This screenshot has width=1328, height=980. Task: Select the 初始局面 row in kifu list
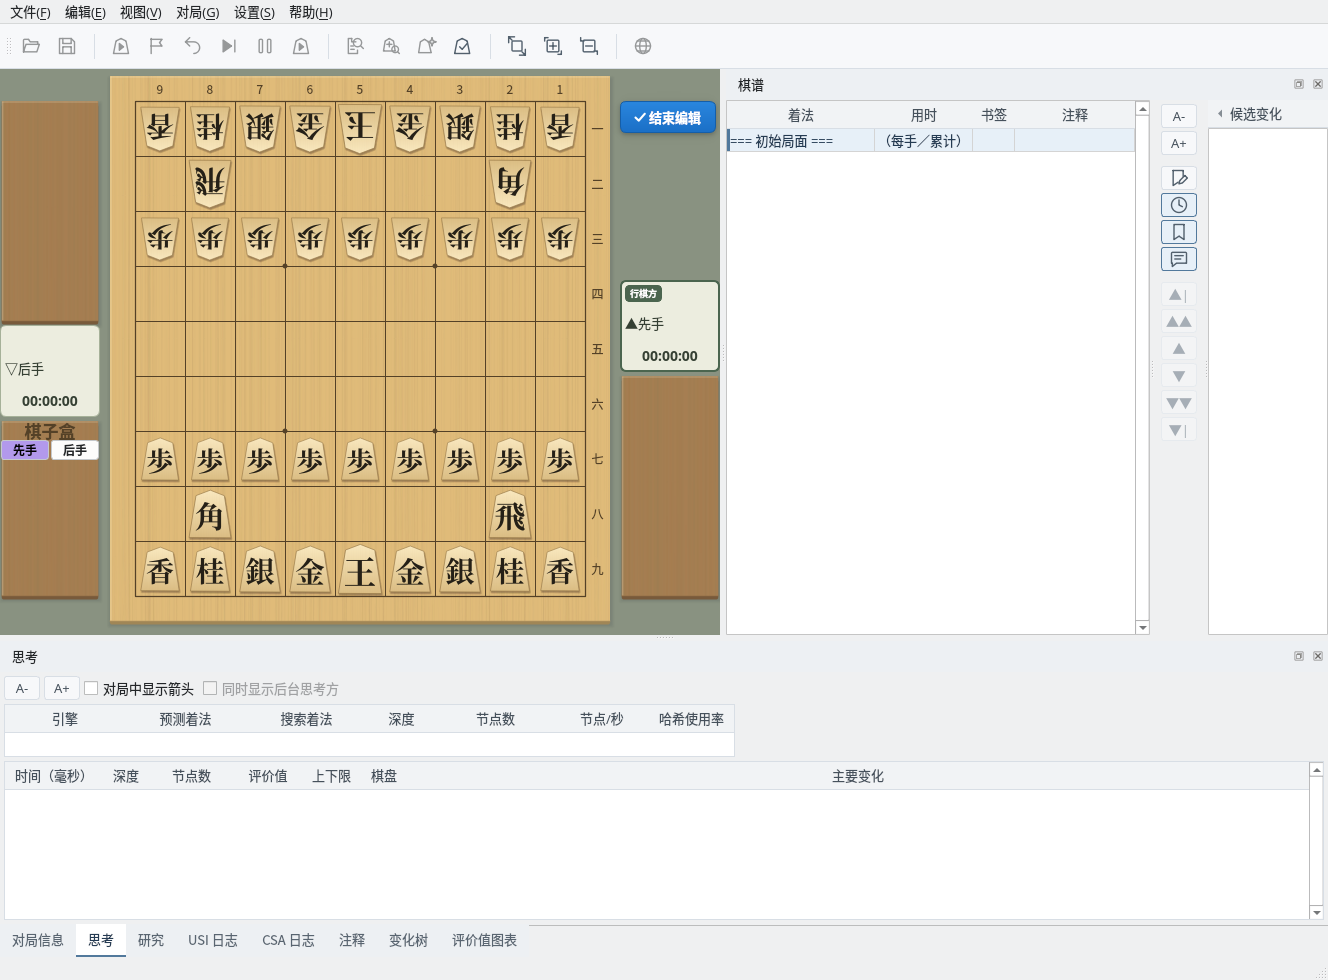(x=931, y=141)
